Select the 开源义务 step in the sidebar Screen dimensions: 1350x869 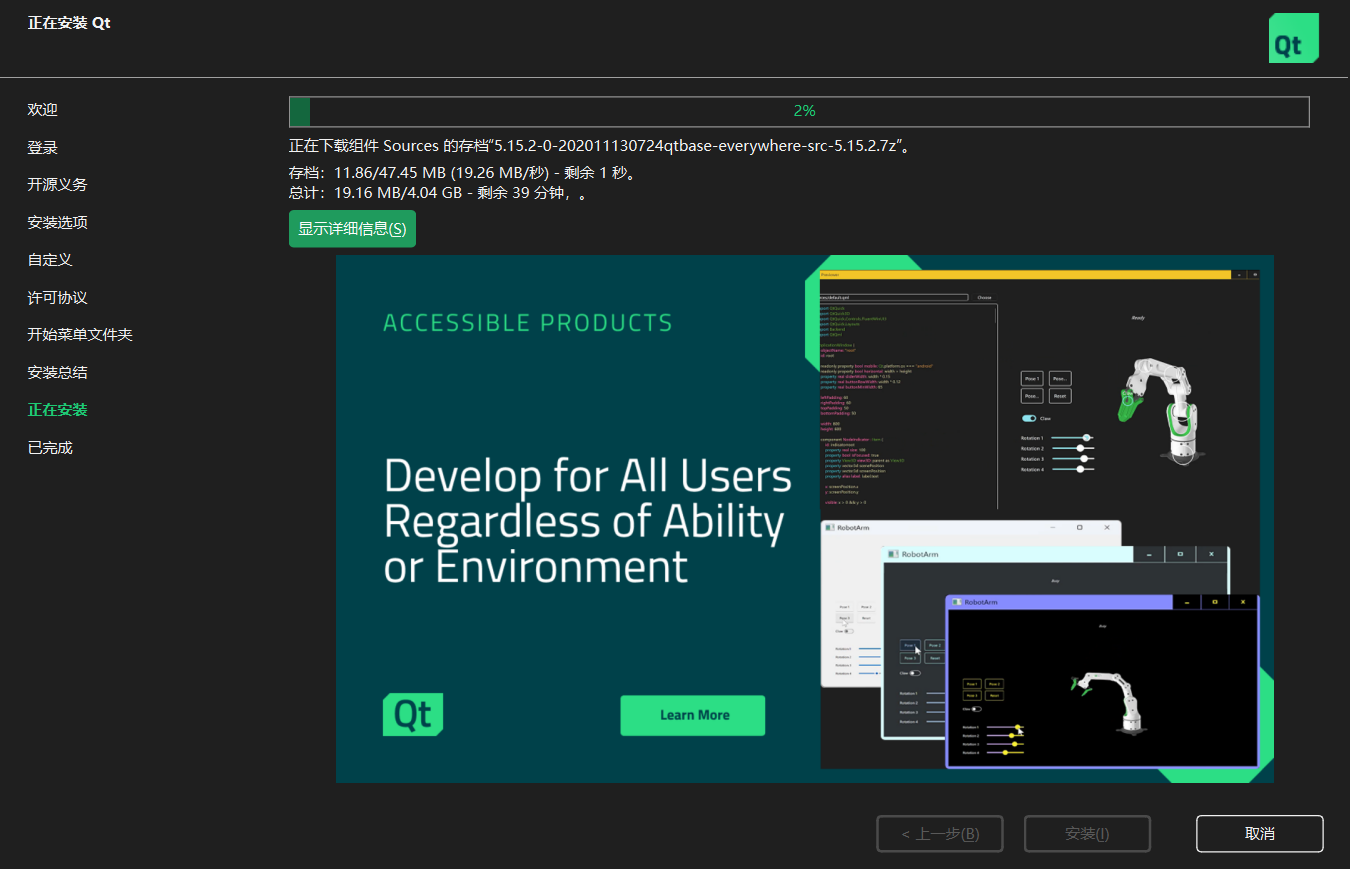tap(57, 185)
